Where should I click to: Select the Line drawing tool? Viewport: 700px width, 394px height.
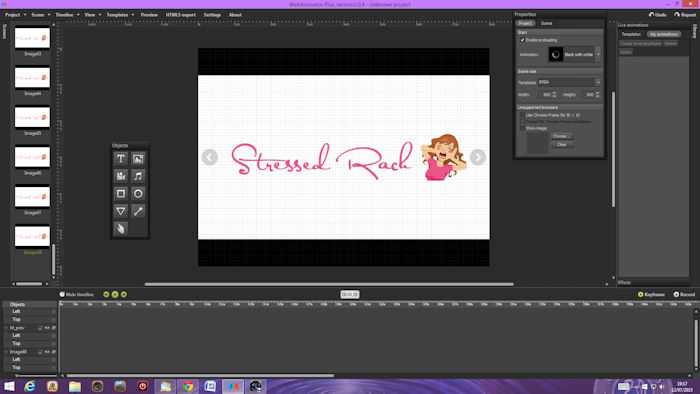(x=138, y=211)
